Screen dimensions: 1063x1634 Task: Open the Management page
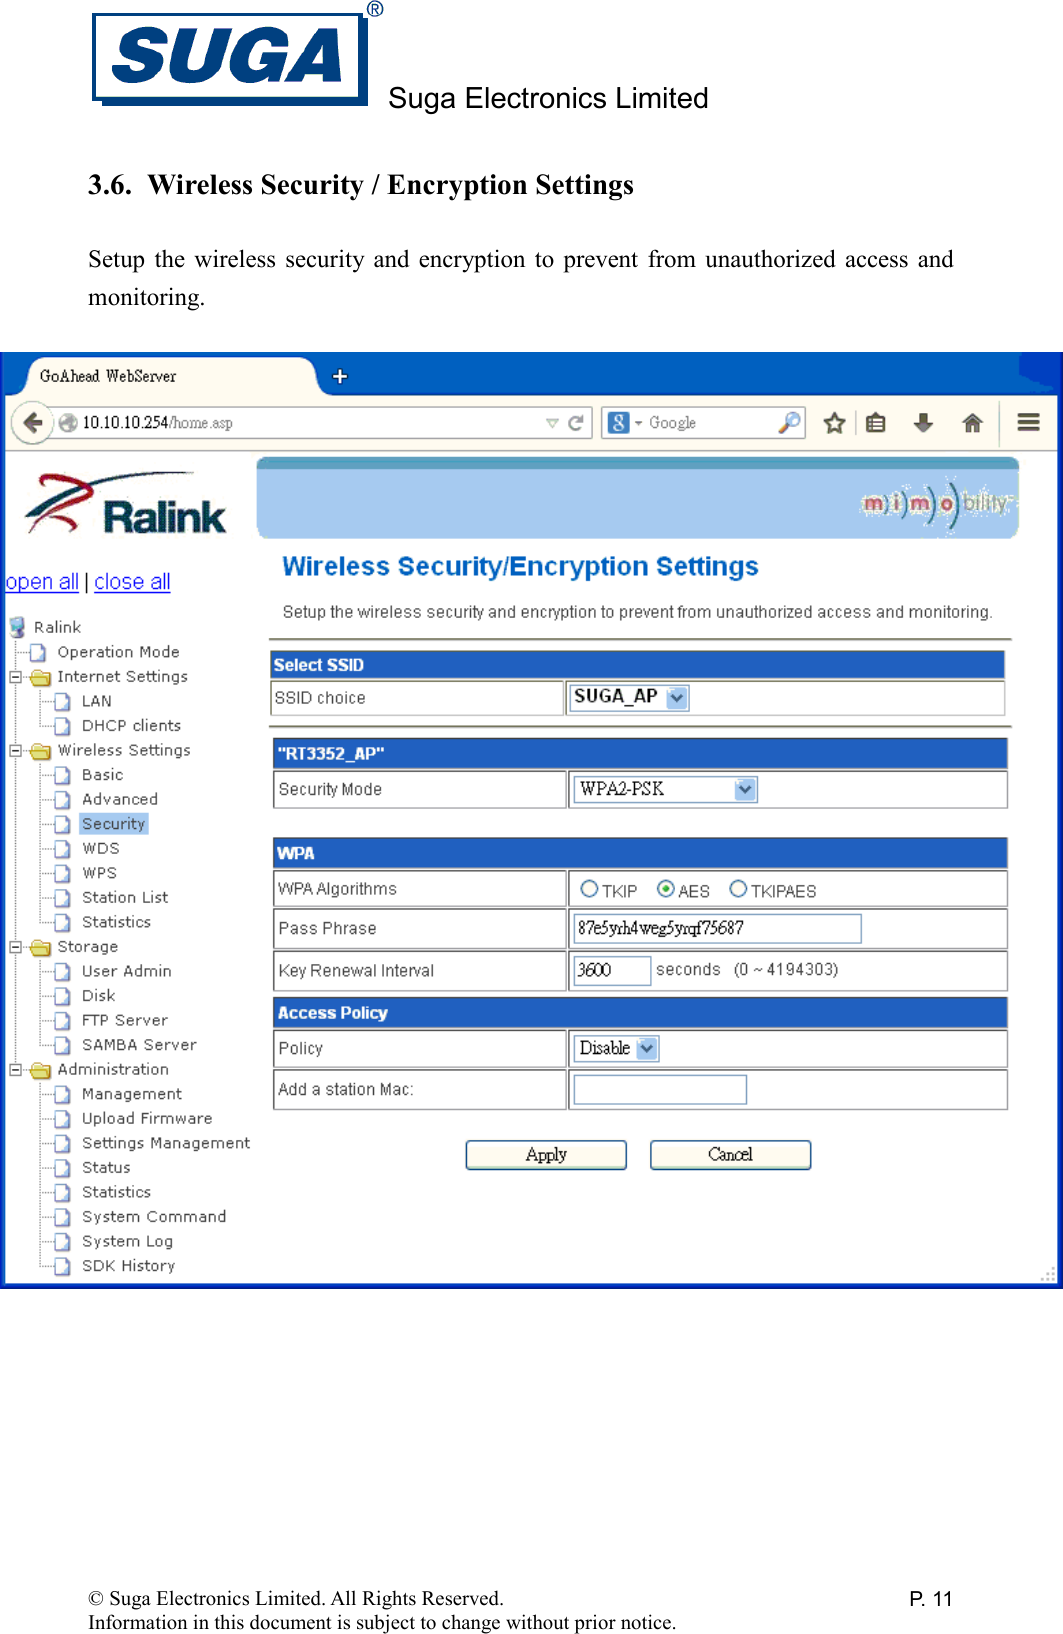[132, 1094]
